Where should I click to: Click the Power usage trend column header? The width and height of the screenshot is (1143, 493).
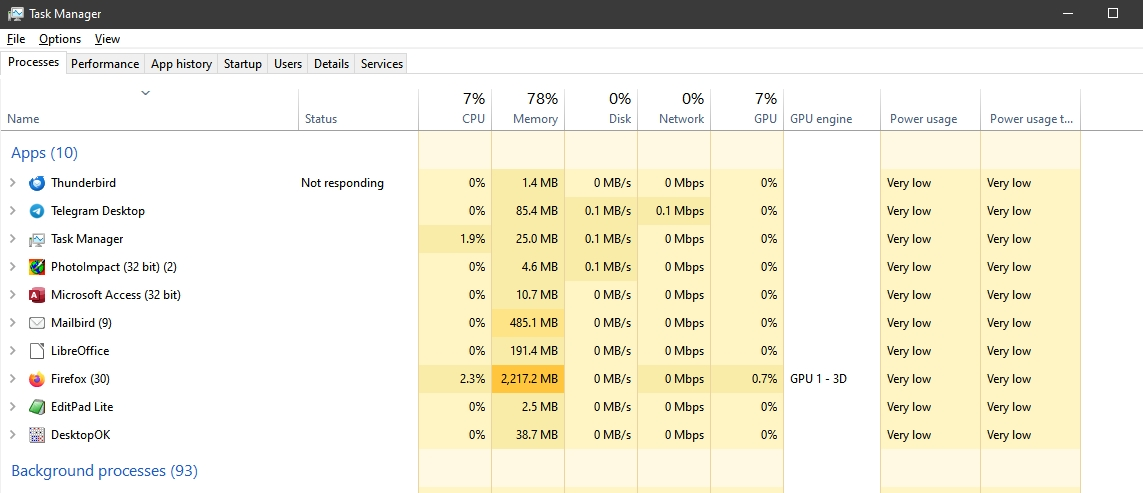pyautogui.click(x=1031, y=109)
